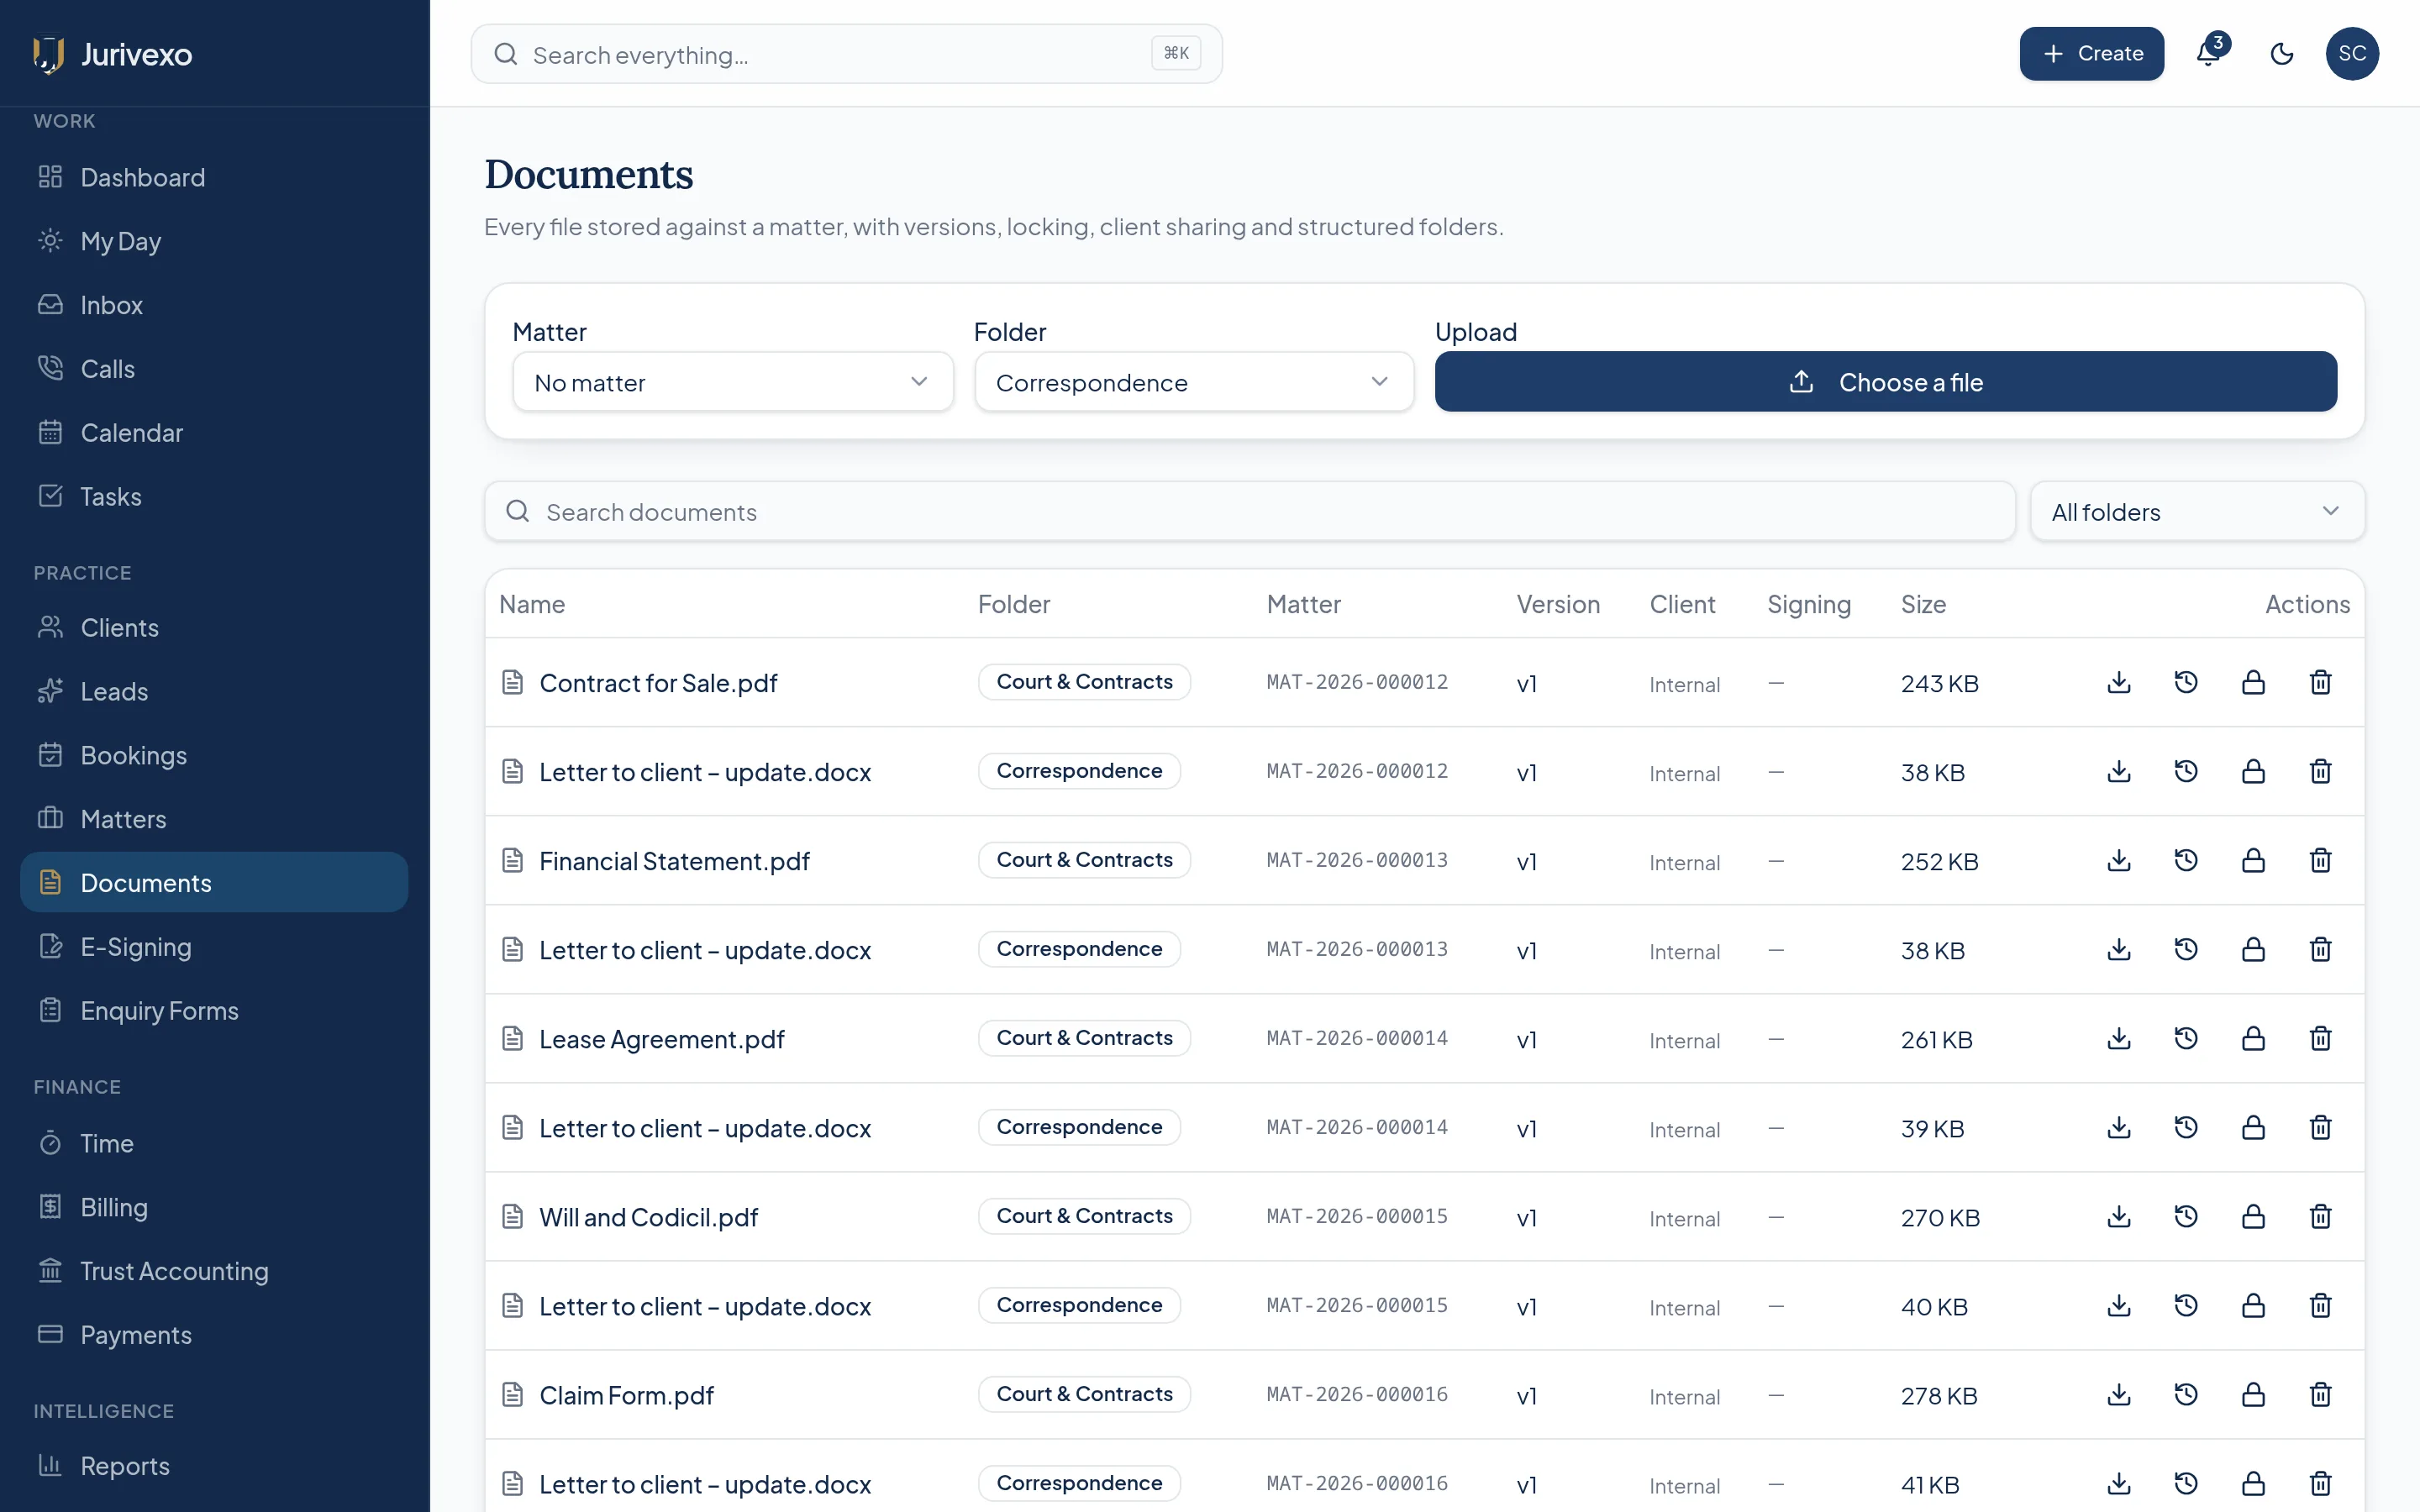Click the Size column header
This screenshot has height=1512, width=2420.
[1922, 604]
